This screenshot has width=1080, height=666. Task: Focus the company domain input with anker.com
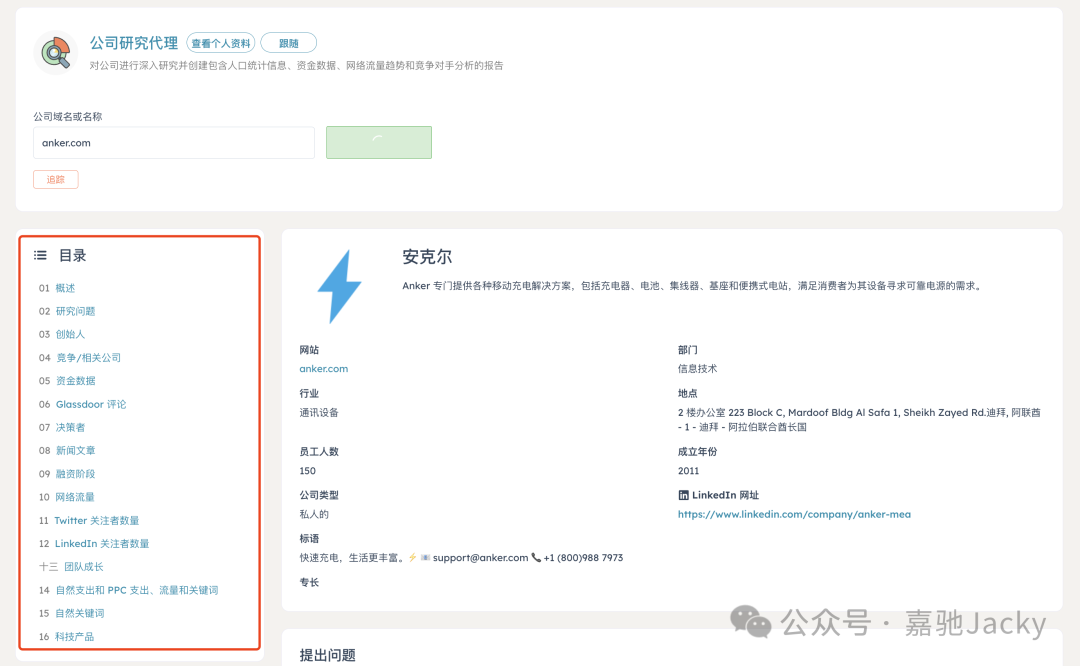pos(174,143)
